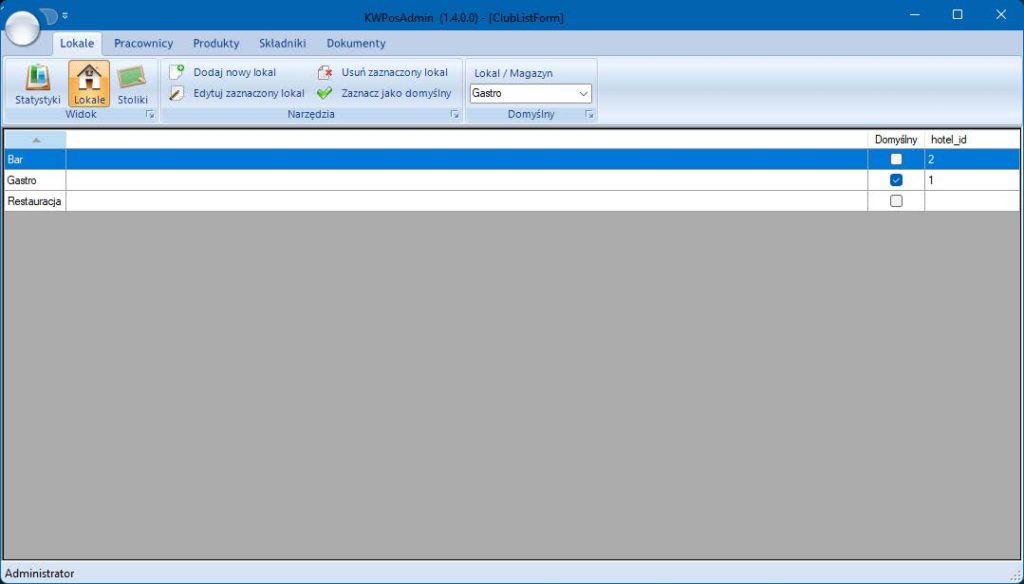The width and height of the screenshot is (1024, 584).
Task: Open the Produkty ribbon tab
Action: 216,43
